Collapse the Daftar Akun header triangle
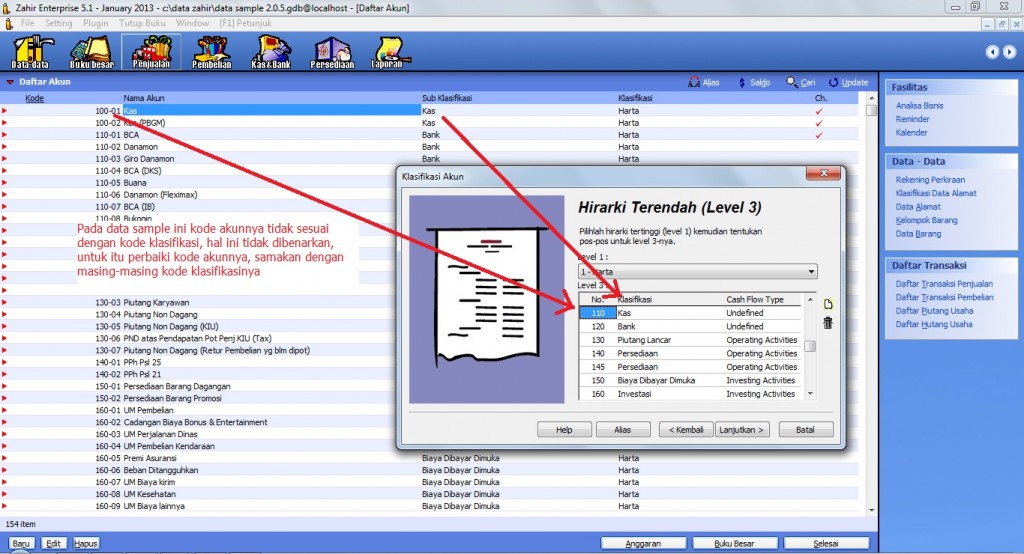The image size is (1024, 554). pyautogui.click(x=10, y=82)
